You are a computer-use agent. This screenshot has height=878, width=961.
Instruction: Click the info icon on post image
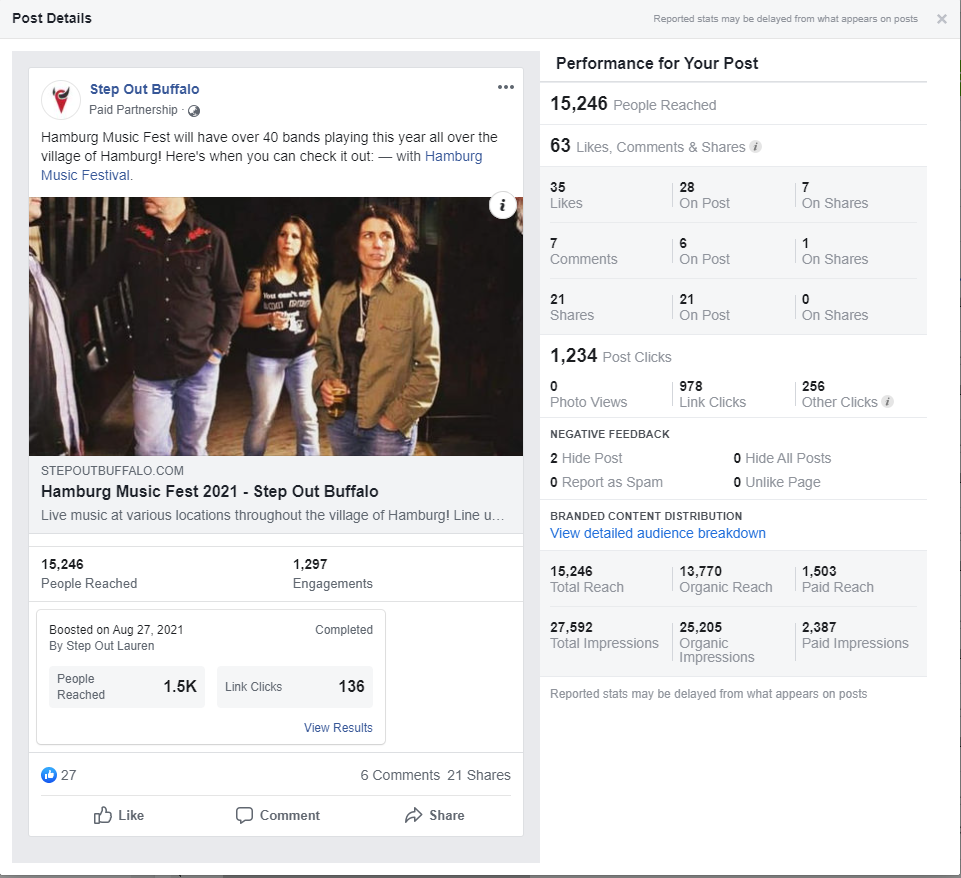503,205
